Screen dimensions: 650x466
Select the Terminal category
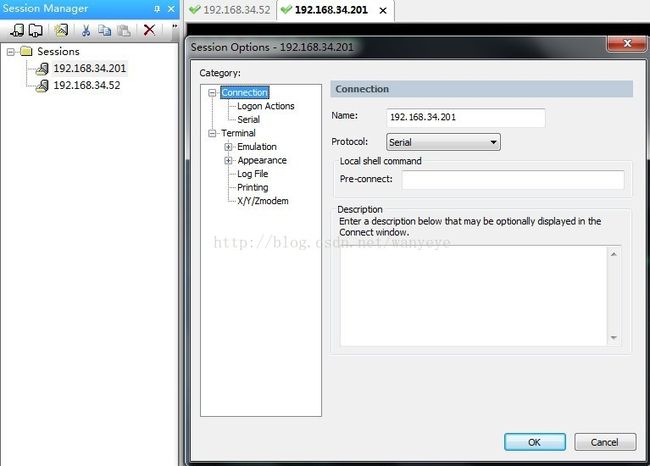(x=238, y=133)
